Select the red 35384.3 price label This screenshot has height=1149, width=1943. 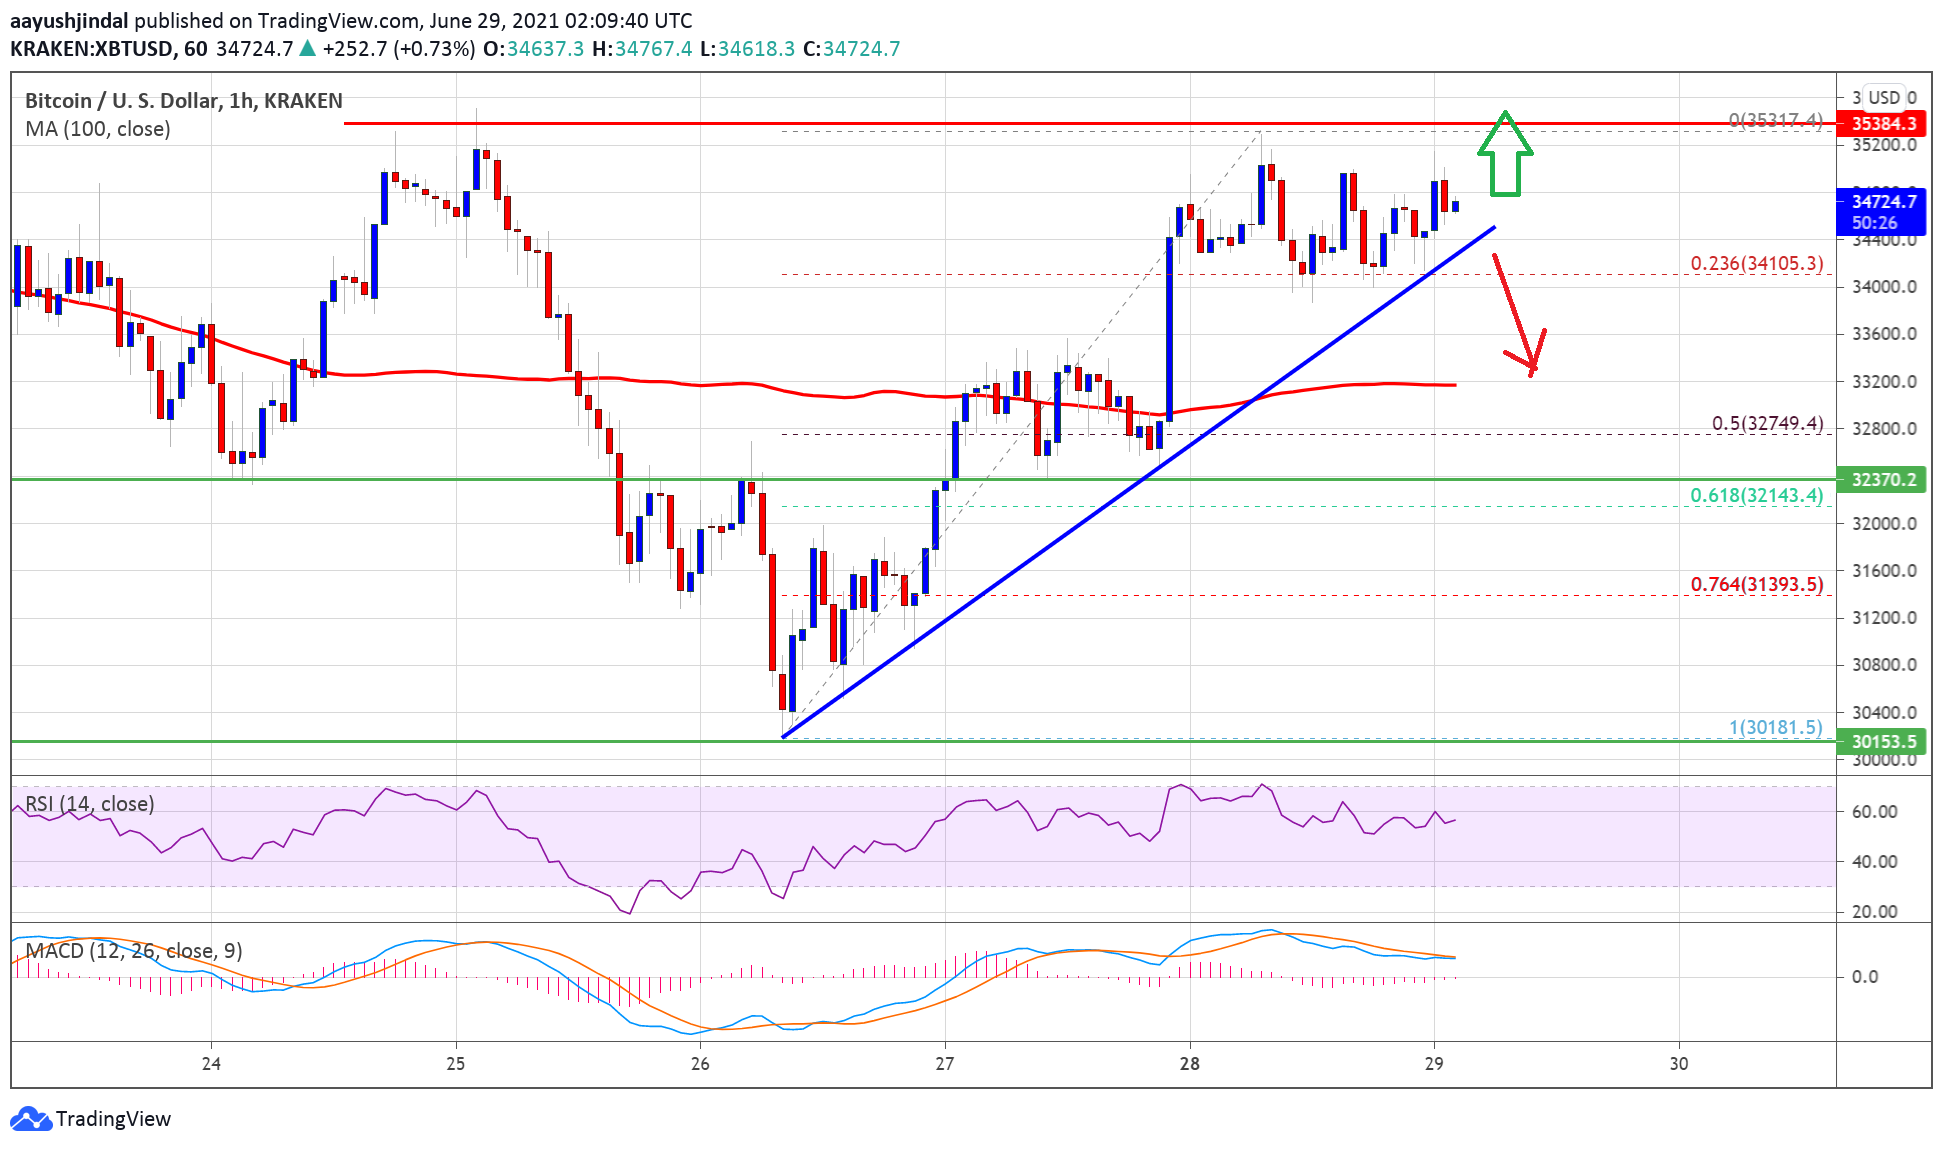1883,123
